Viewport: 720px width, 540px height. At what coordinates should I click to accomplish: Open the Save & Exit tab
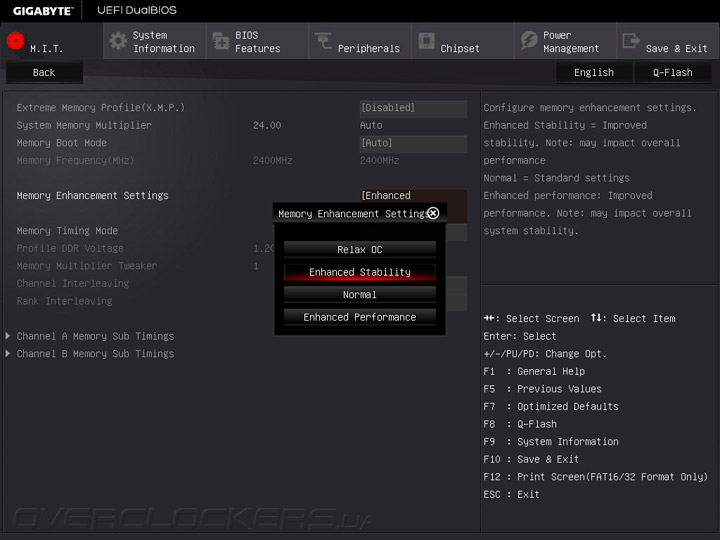pos(668,41)
